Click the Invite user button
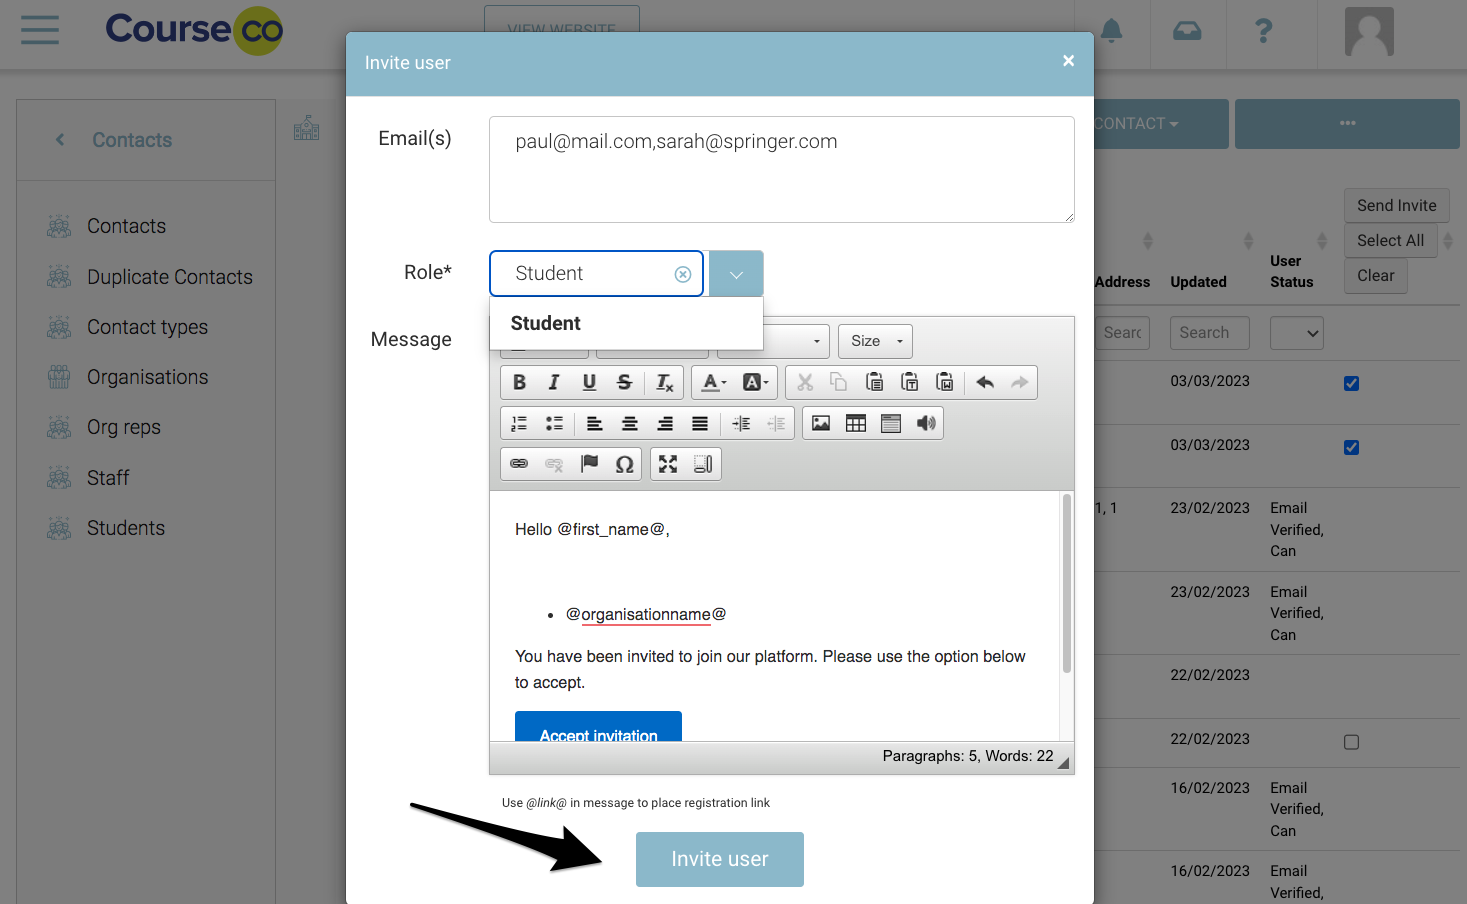1467x904 pixels. pos(719,859)
